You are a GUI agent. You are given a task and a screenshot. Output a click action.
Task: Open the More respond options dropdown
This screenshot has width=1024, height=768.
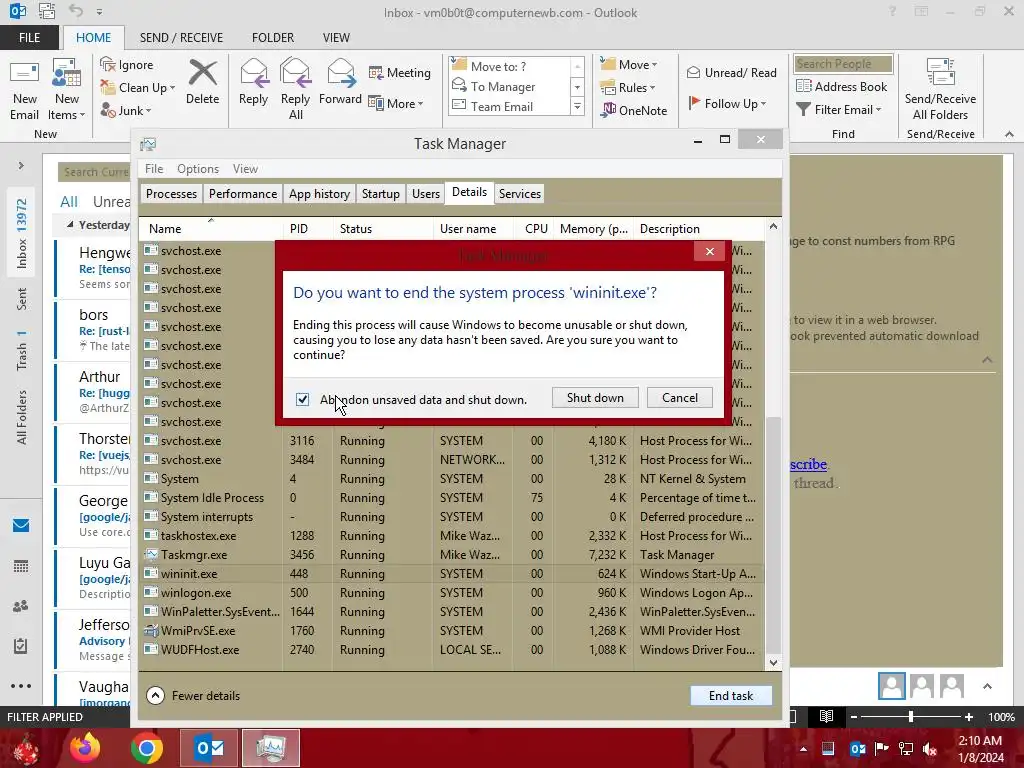coord(396,103)
